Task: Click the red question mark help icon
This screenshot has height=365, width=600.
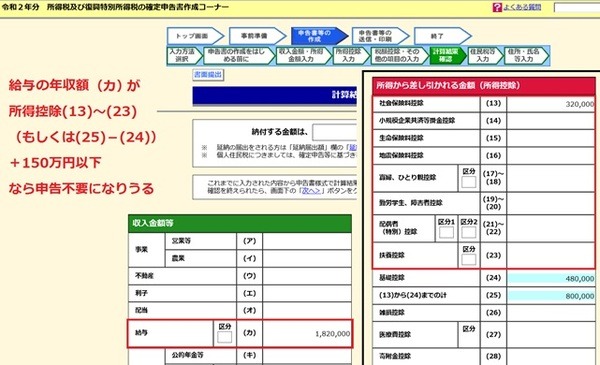Action: [x=497, y=7]
